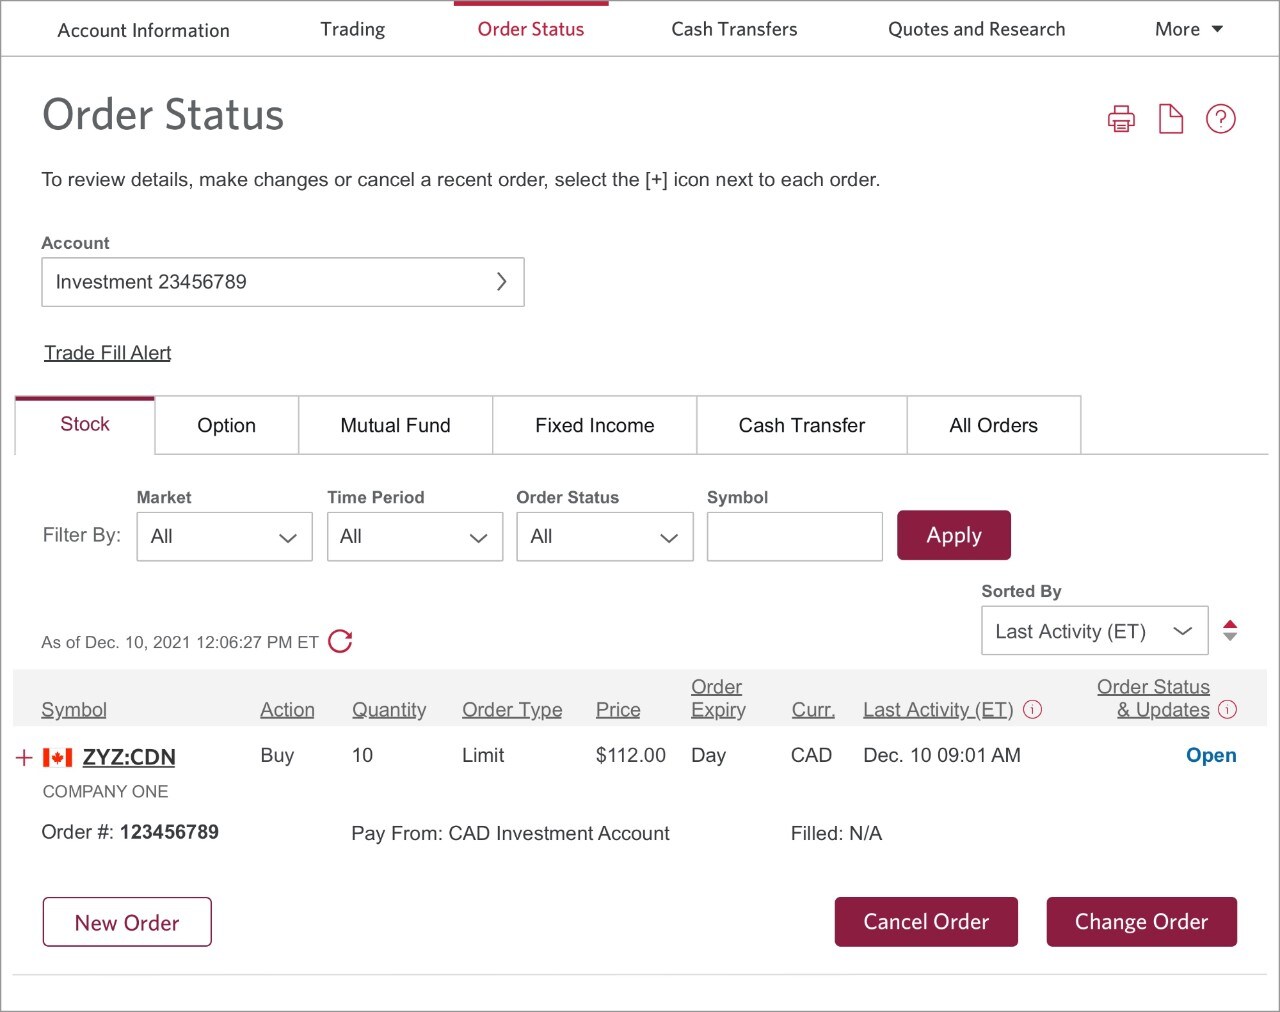The image size is (1280, 1012).
Task: Select the Stock tab
Action: 85,425
